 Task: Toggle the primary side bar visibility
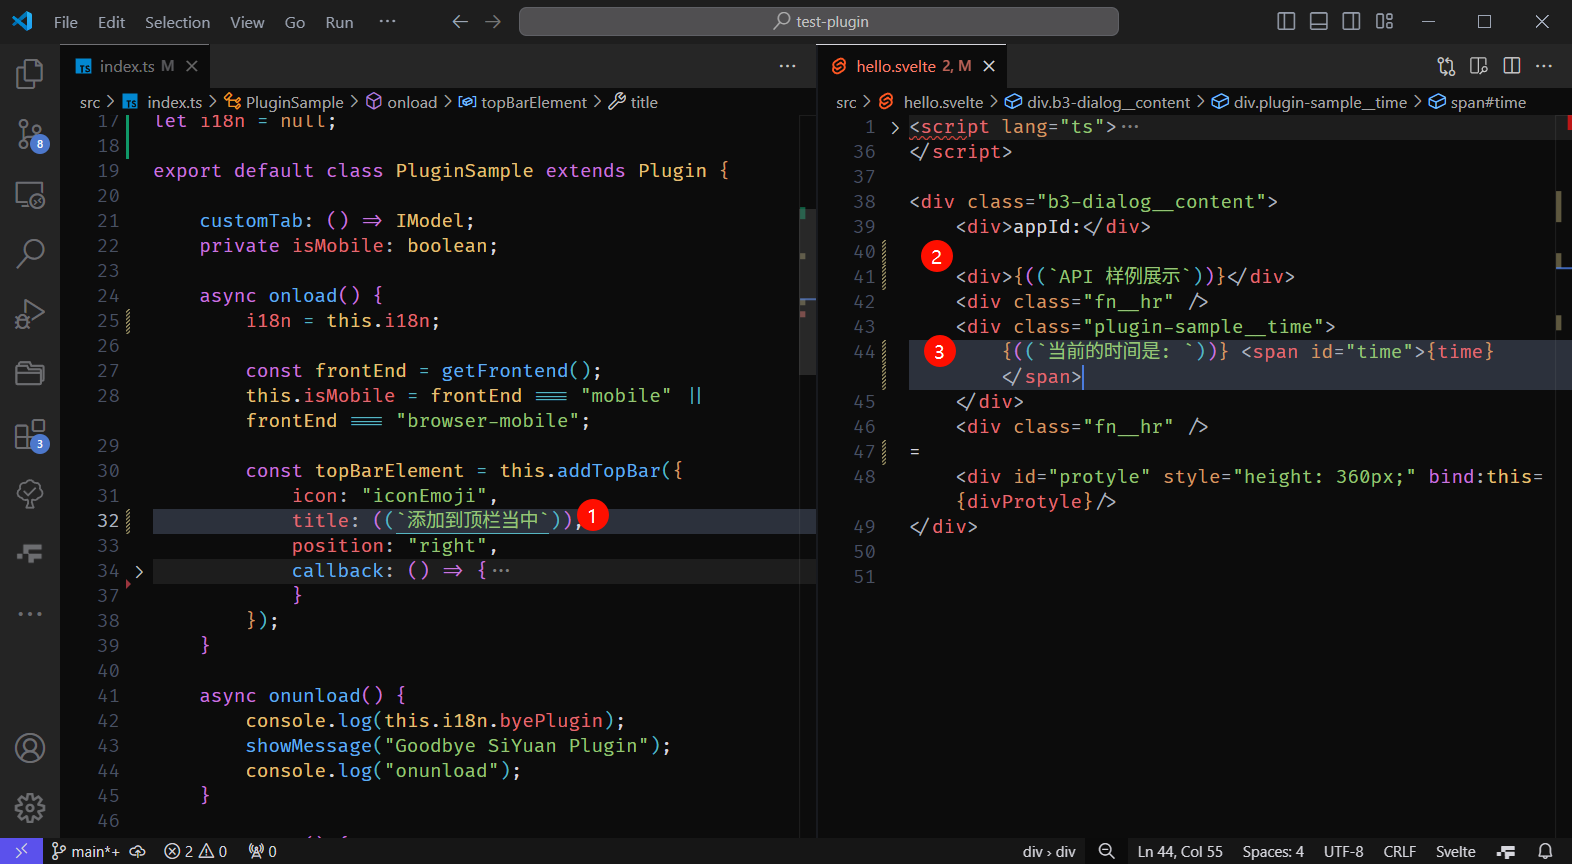[x=1287, y=22]
